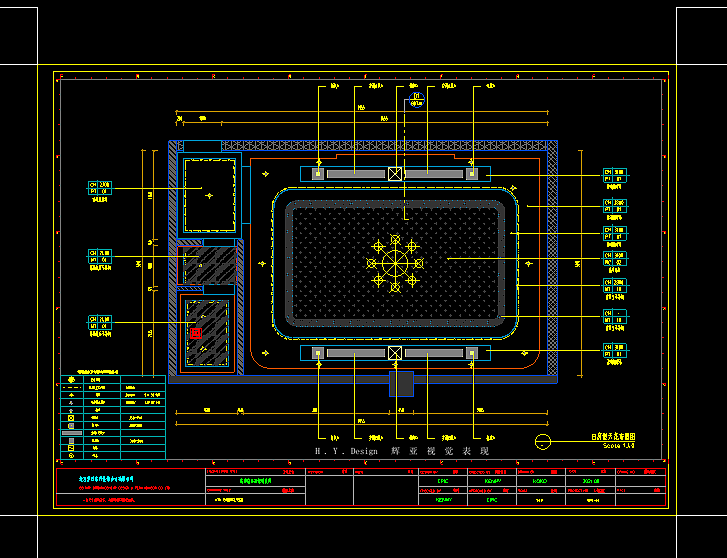Select the top-right gray linear diffuser bar

point(434,174)
